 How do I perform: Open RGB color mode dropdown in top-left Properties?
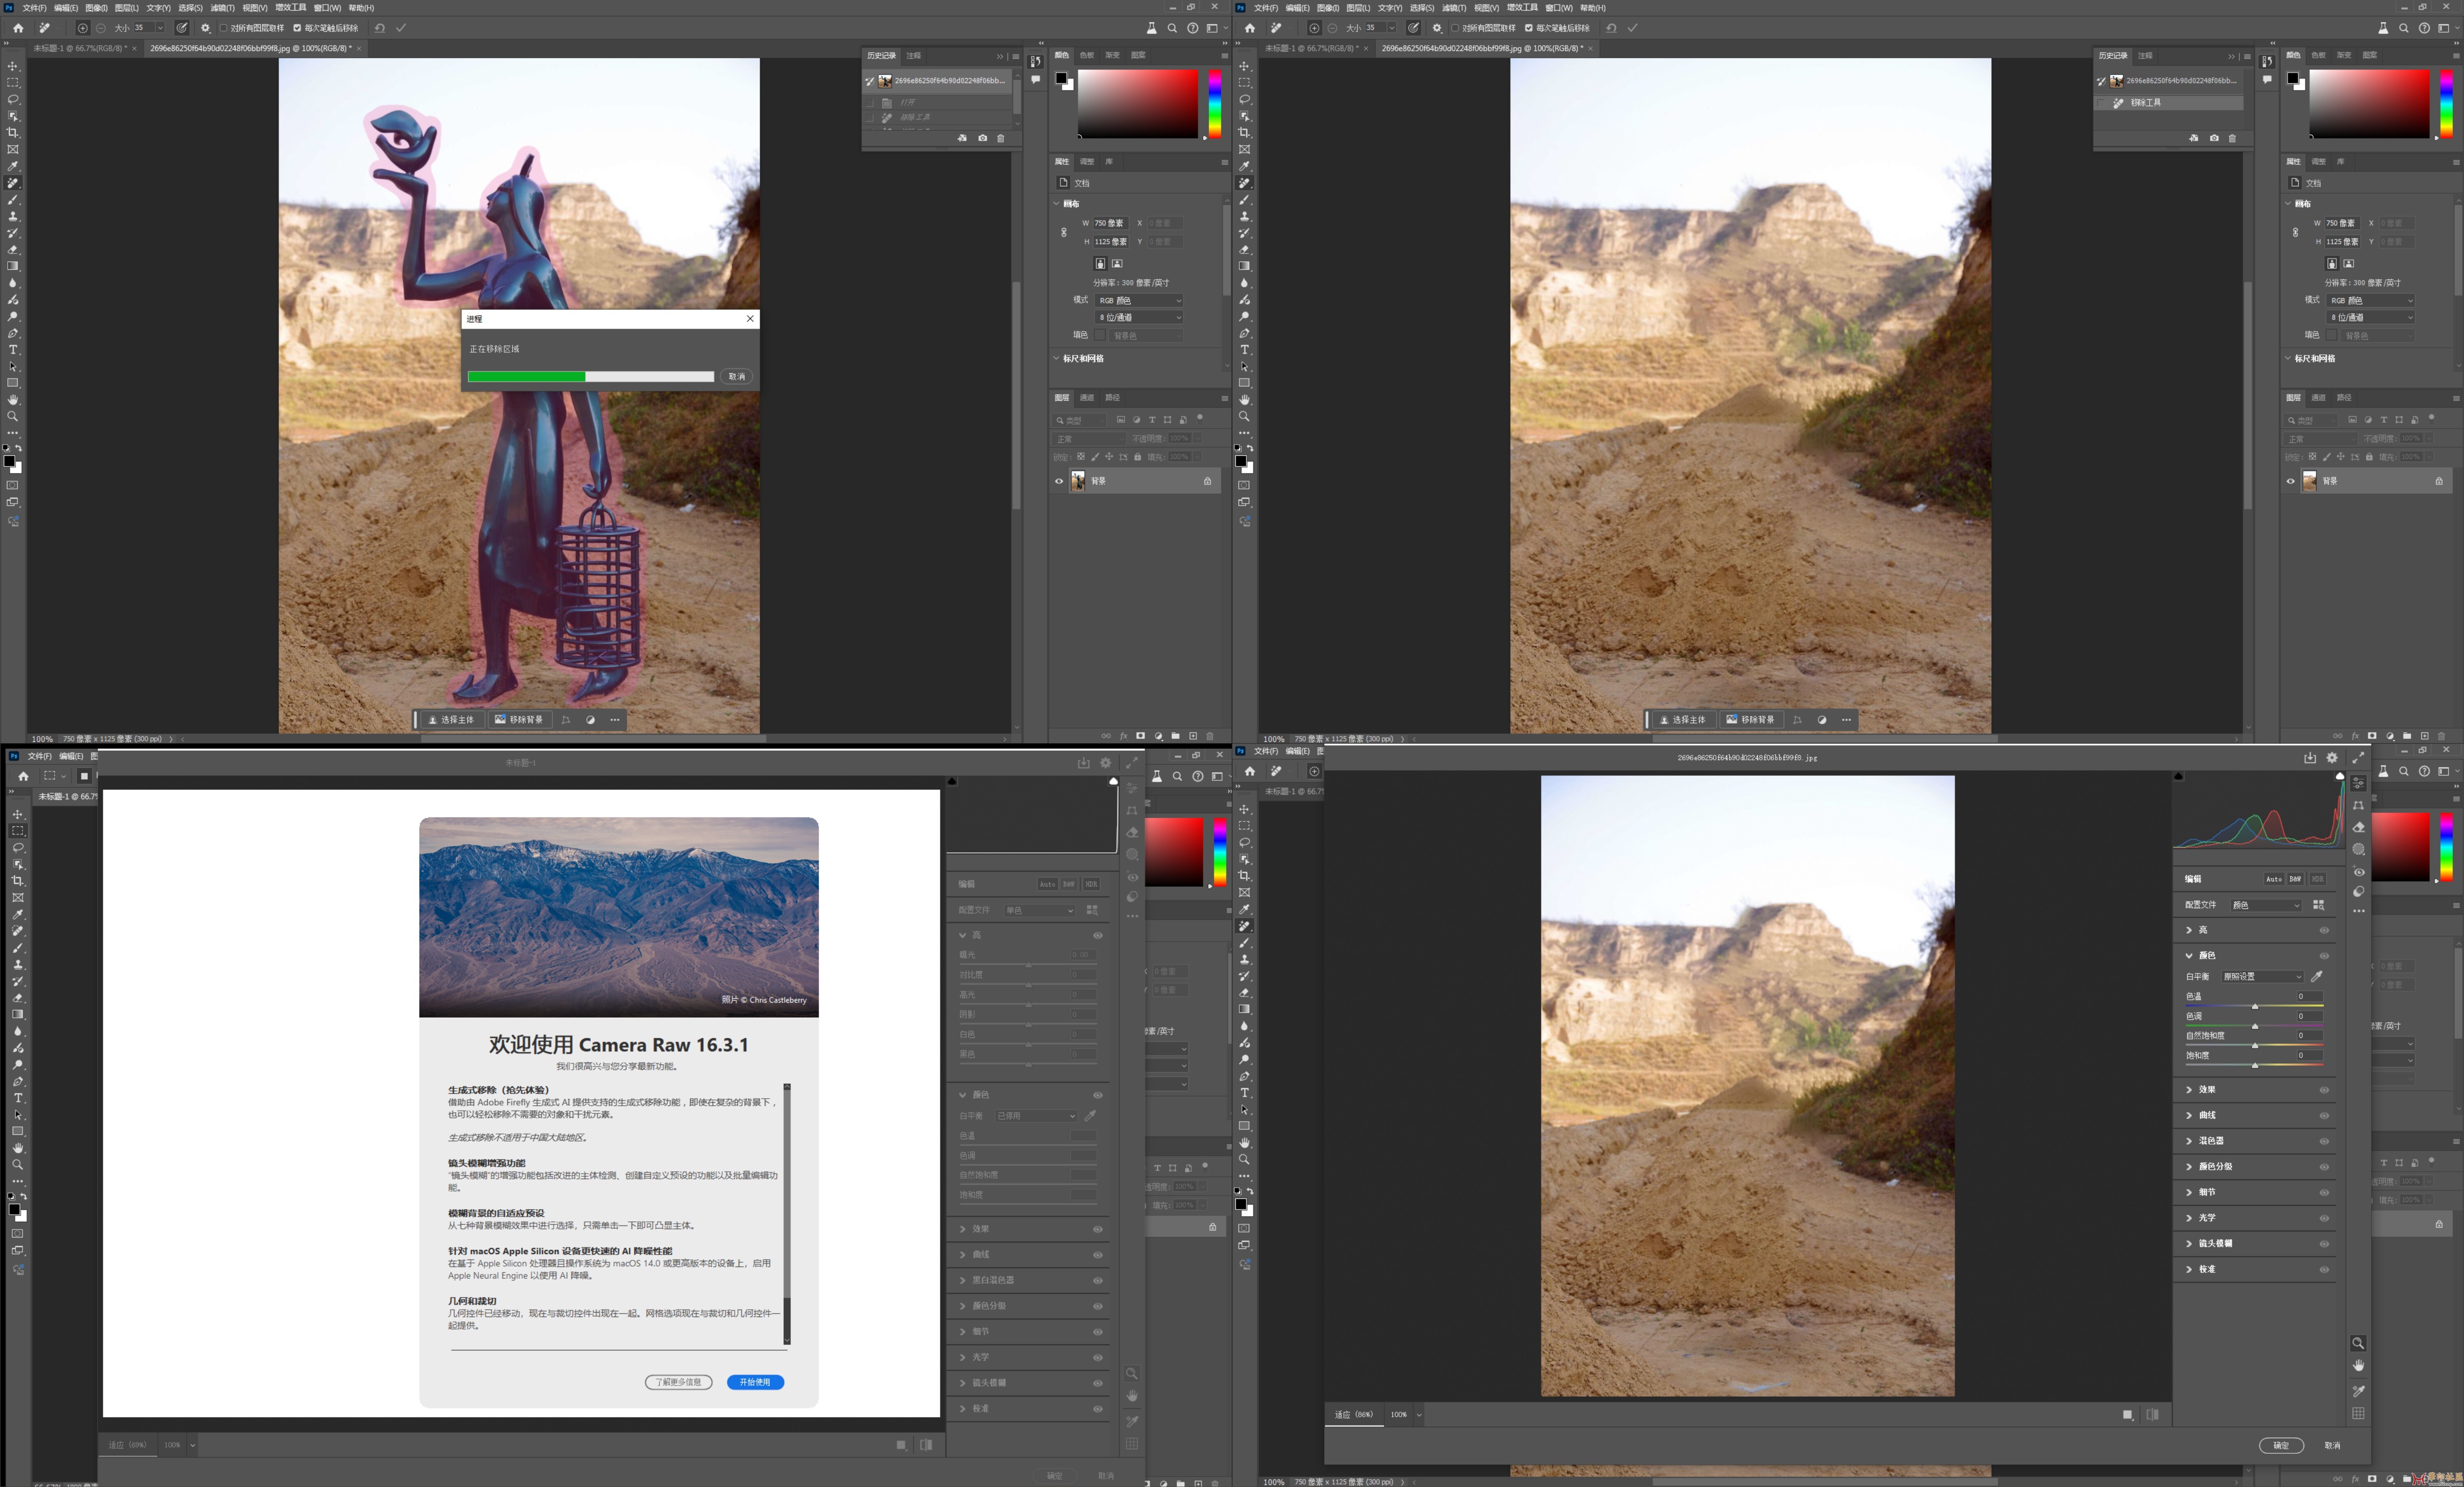click(1139, 300)
